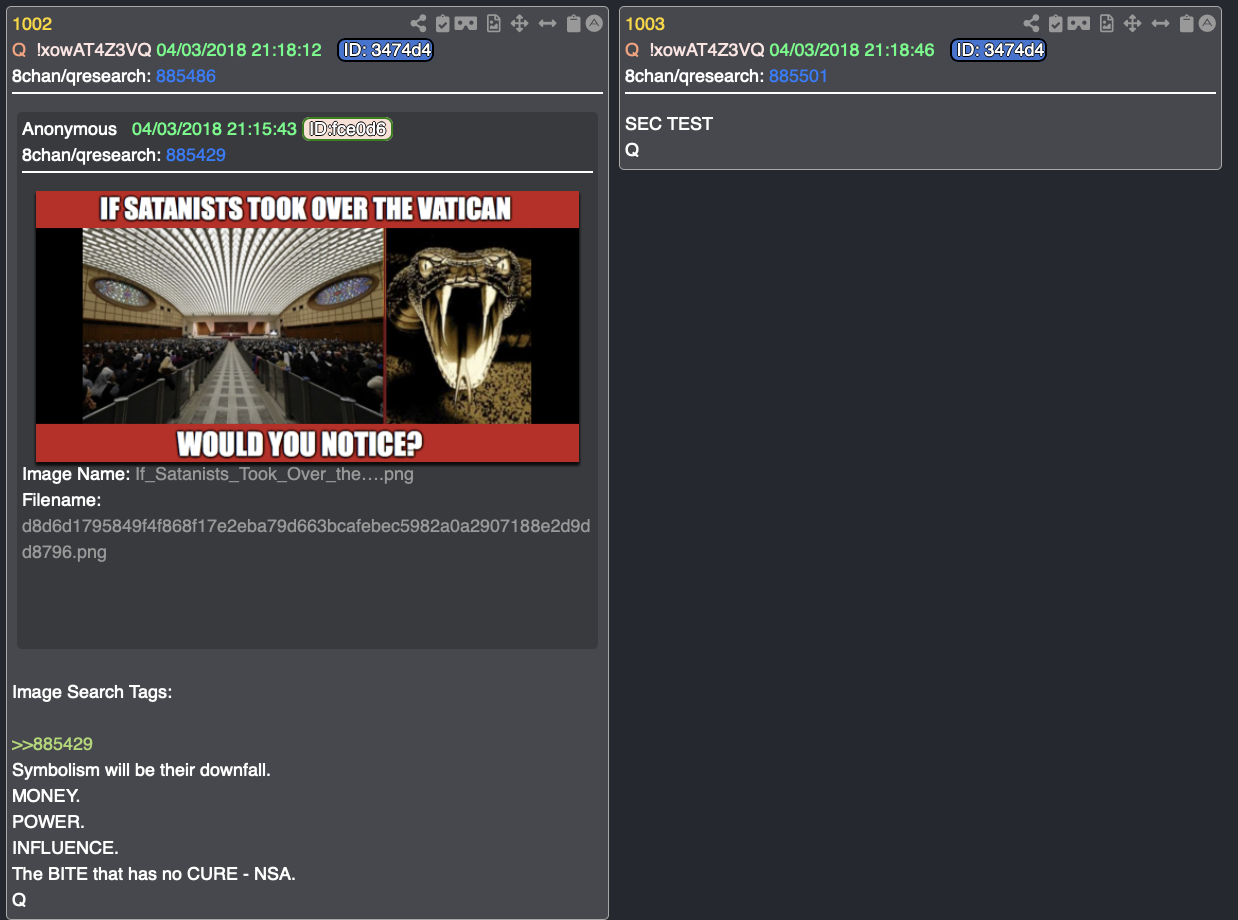Click timestamp 04/03/2018 21:18:12
Viewport: 1238px width, 920px height.
(238, 50)
